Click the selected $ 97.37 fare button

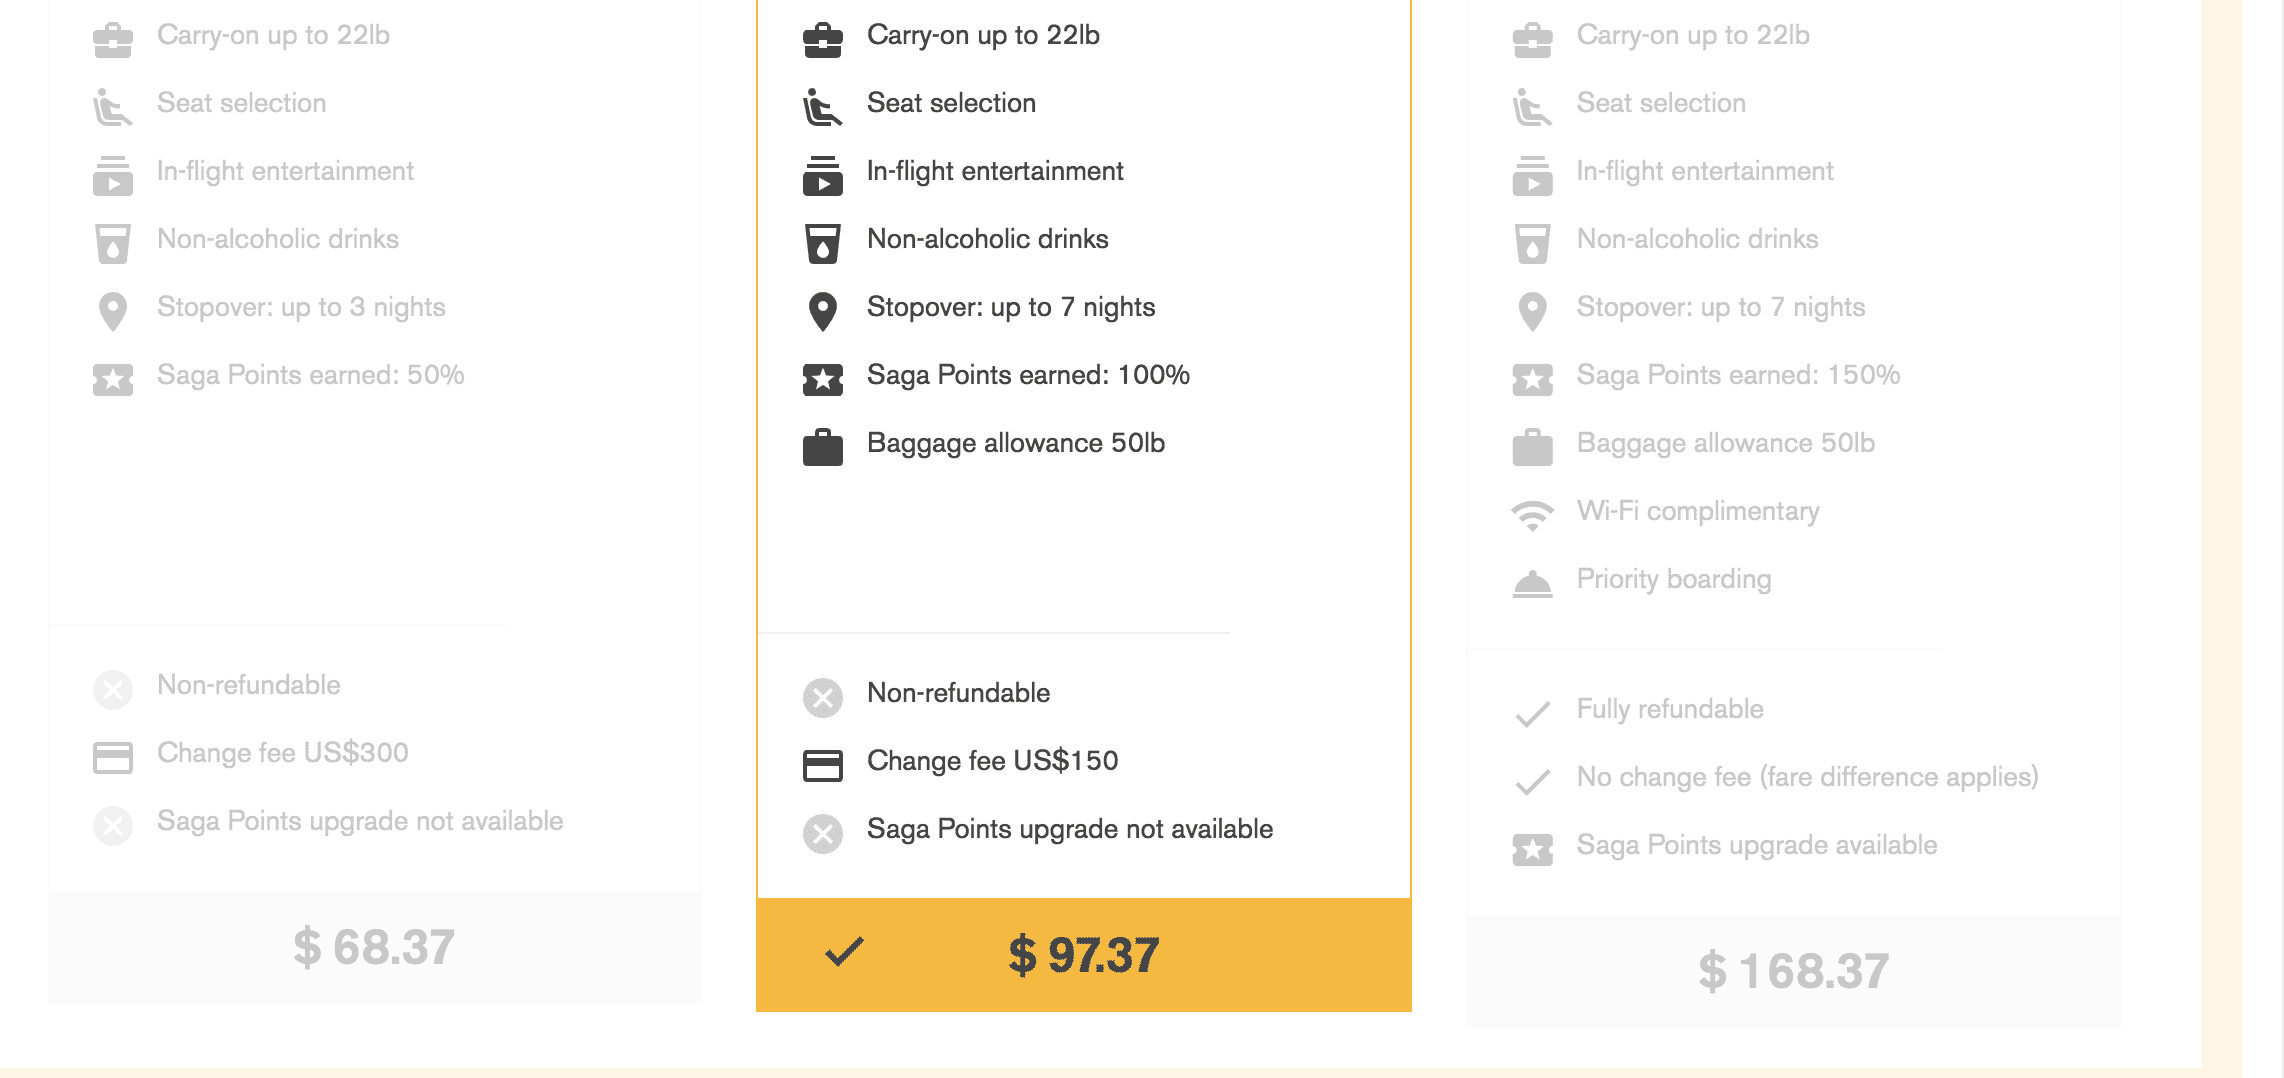(1083, 955)
